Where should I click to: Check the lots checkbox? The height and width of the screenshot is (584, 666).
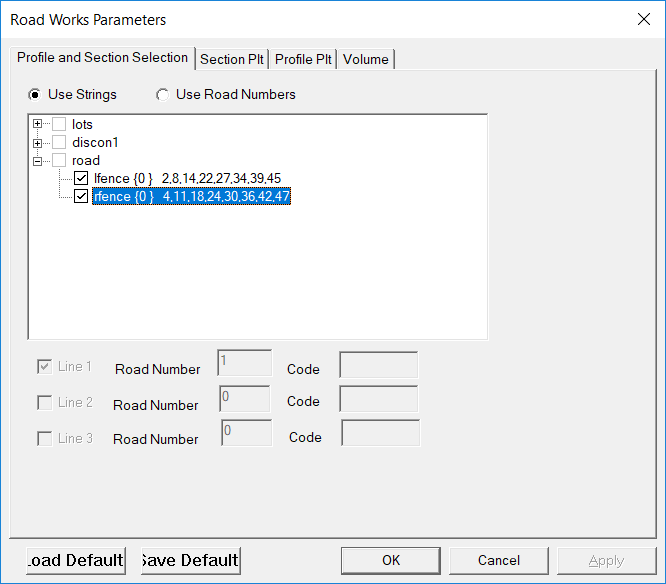click(59, 125)
